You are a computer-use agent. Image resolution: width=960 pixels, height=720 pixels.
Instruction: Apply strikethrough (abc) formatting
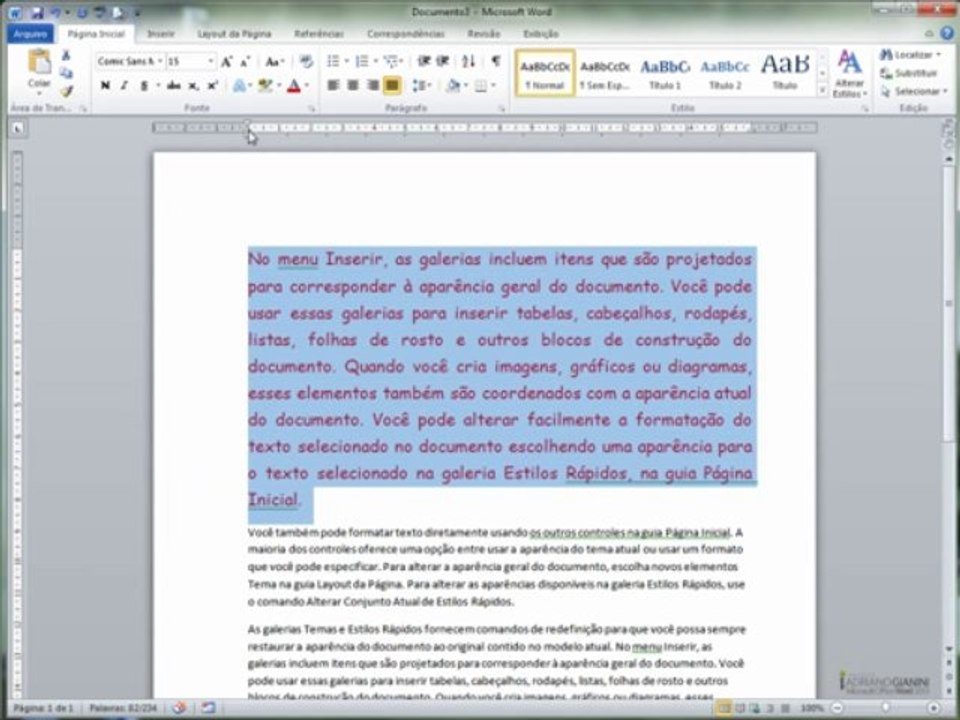pos(174,86)
